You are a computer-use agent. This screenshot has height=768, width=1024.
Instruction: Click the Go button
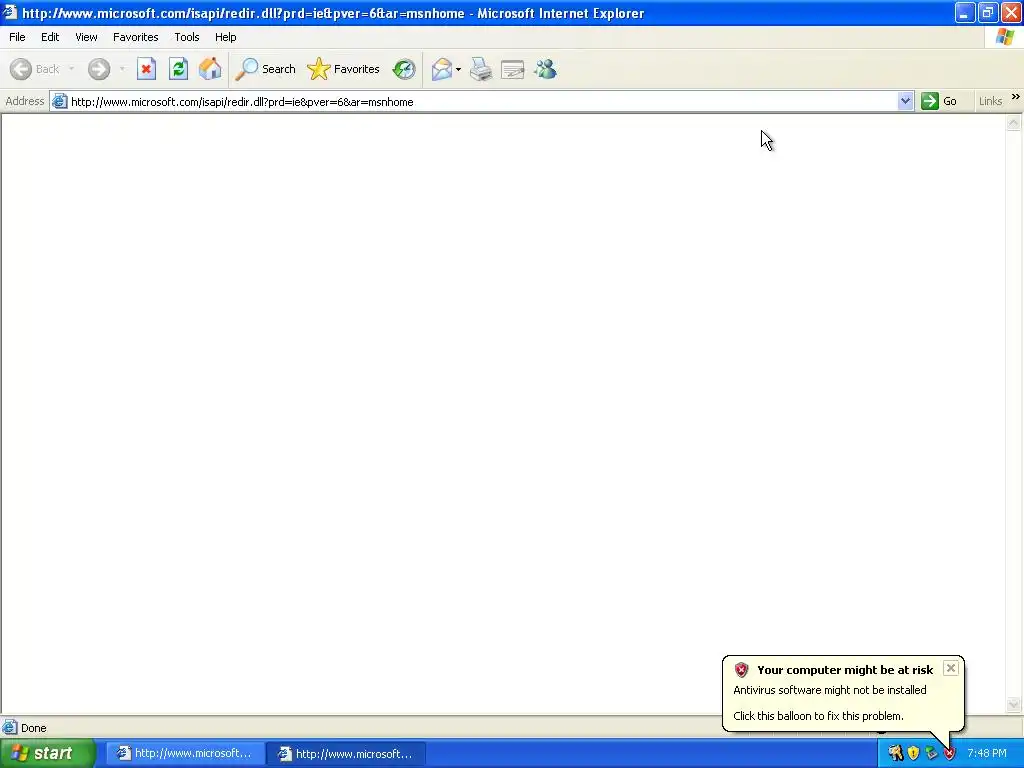(x=939, y=101)
